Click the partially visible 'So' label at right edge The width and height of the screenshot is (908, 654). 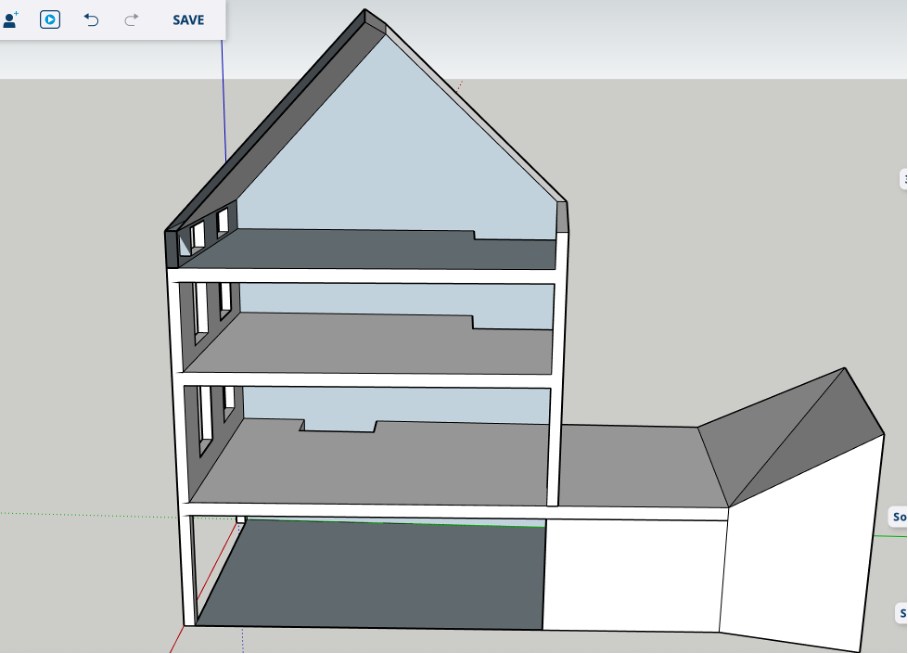[898, 517]
